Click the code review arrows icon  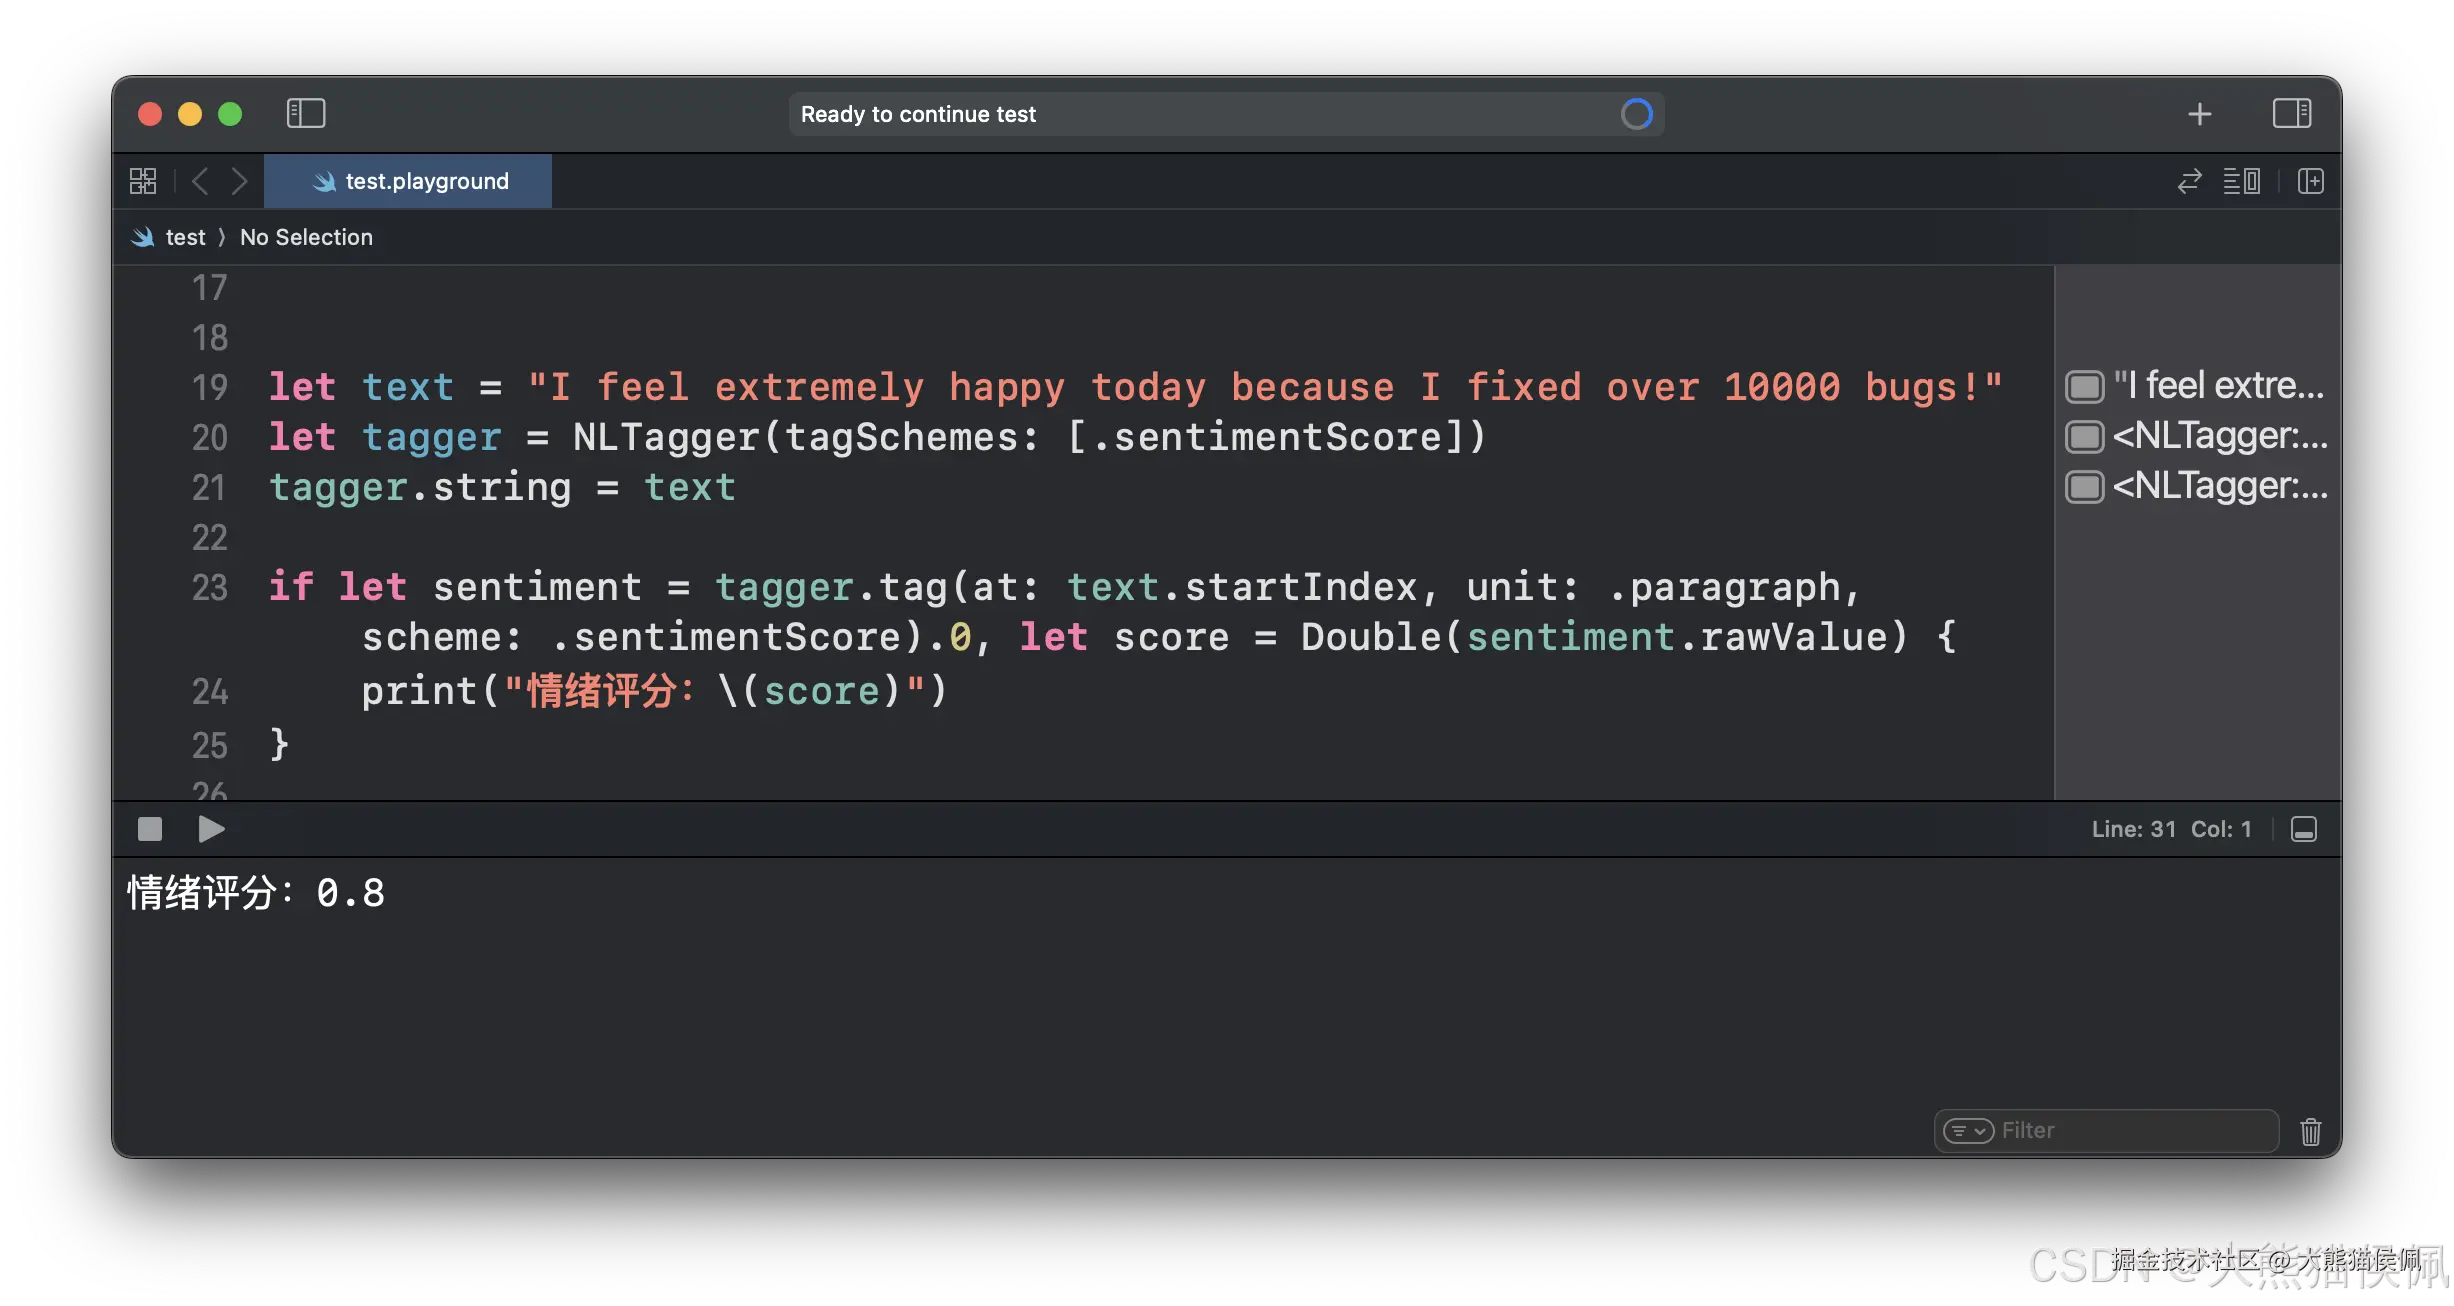click(x=2189, y=181)
